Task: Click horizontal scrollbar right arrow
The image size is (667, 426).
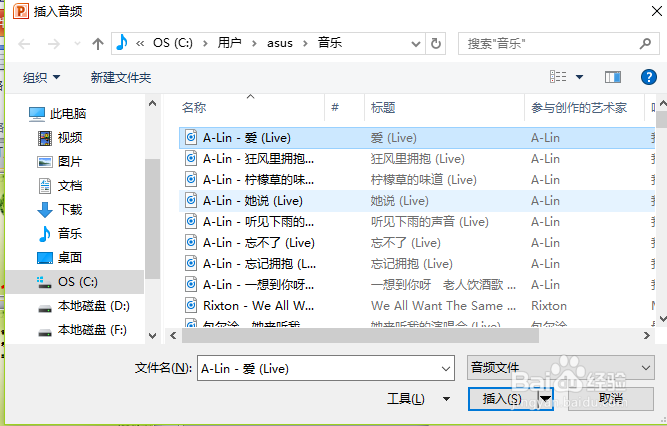Action: coord(647,335)
